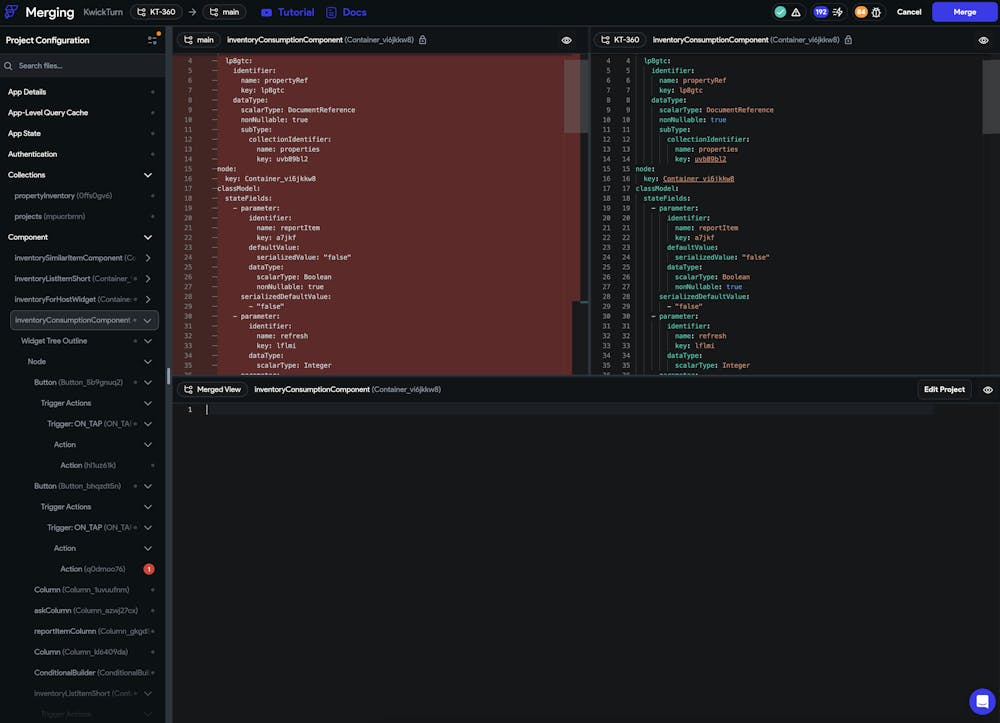Click lock icon in main diff pane header
This screenshot has height=723, width=1000.
pos(423,40)
